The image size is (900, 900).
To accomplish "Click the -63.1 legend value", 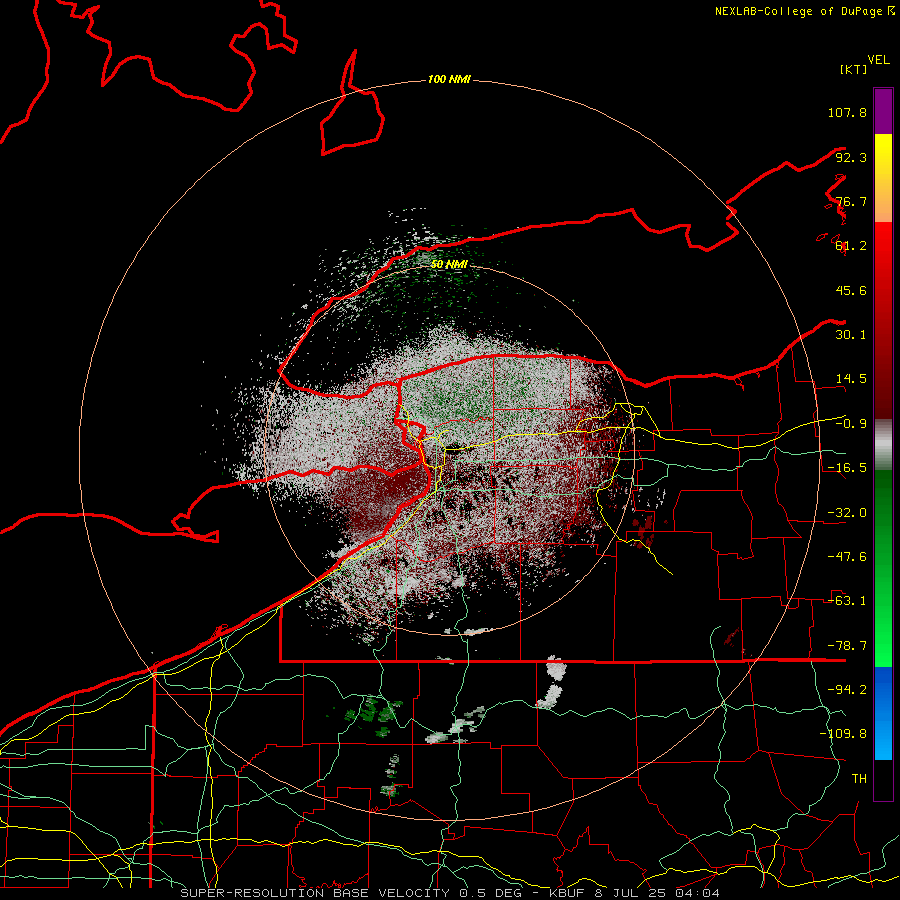I will (847, 601).
